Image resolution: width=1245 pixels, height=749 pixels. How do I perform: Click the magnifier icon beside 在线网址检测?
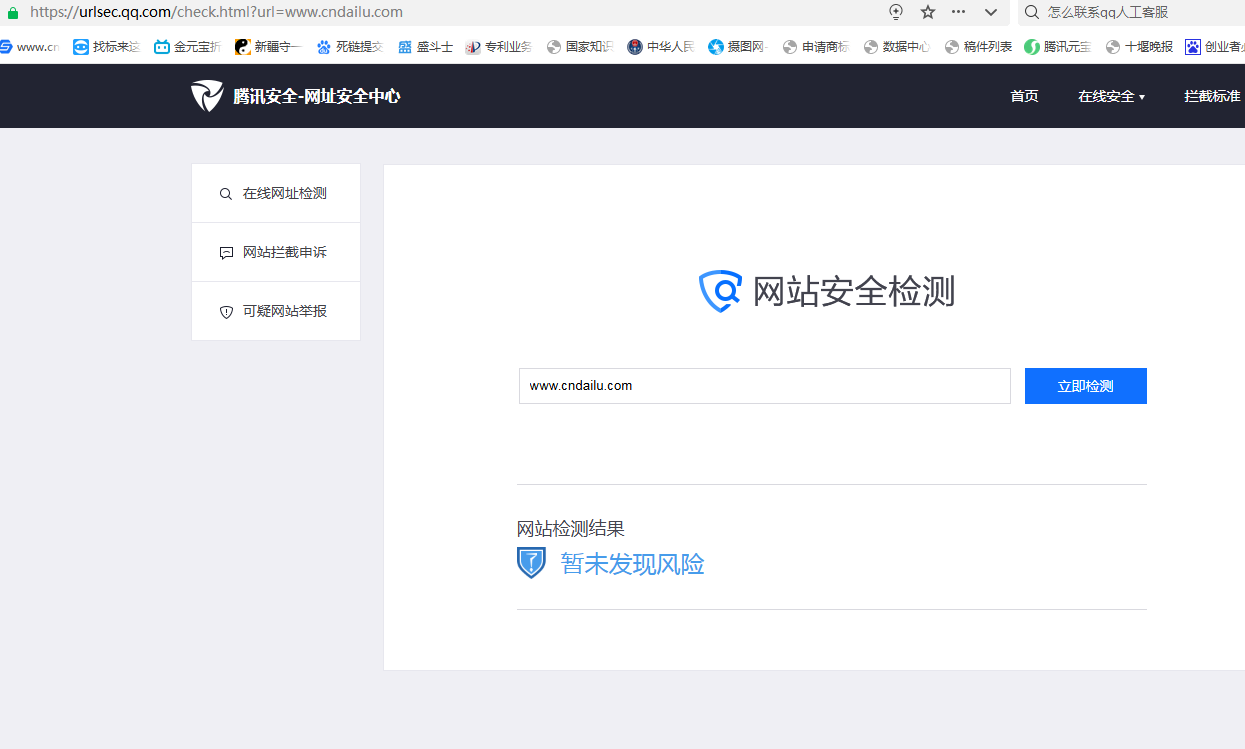pos(226,194)
